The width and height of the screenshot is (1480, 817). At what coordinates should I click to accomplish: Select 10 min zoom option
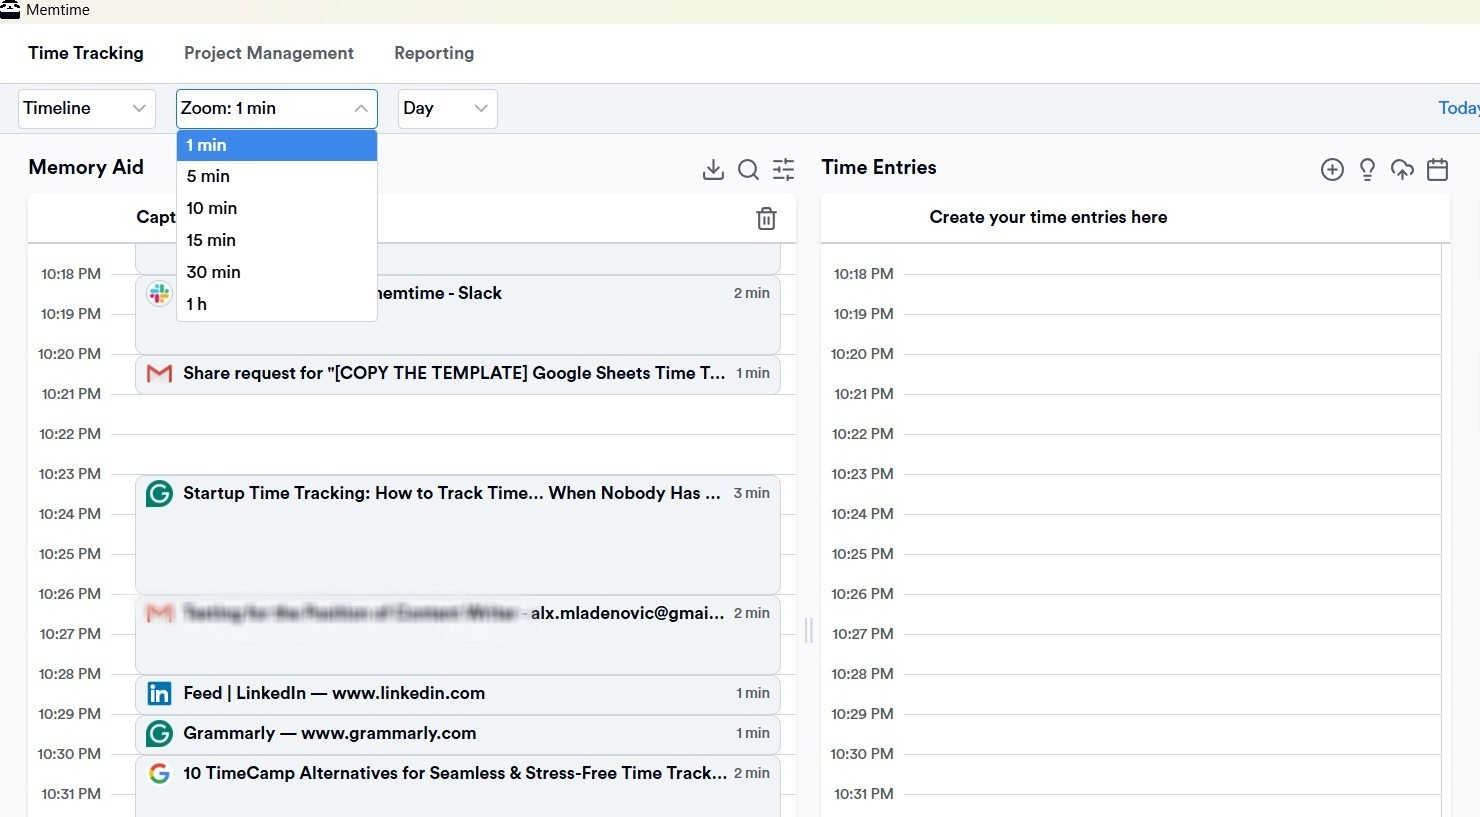277,208
